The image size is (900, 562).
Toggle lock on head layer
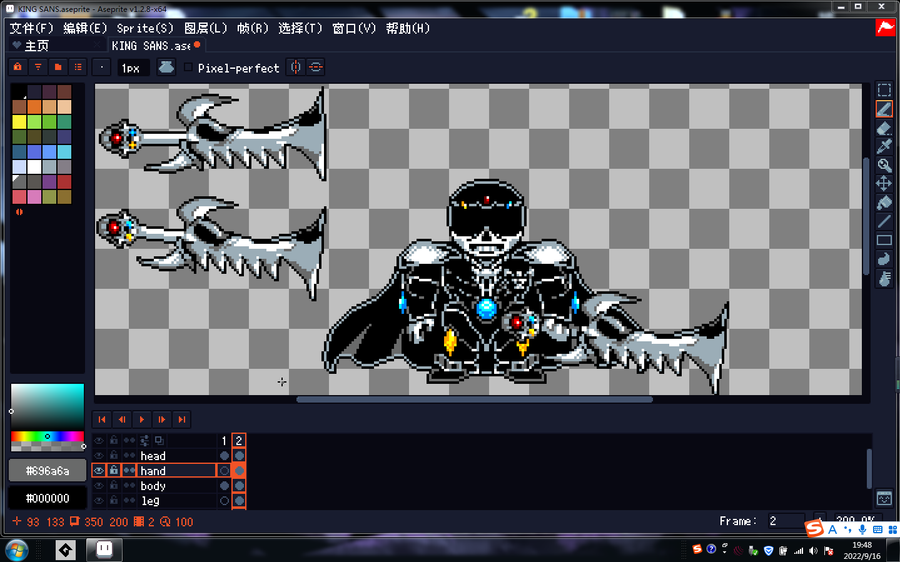click(114, 456)
